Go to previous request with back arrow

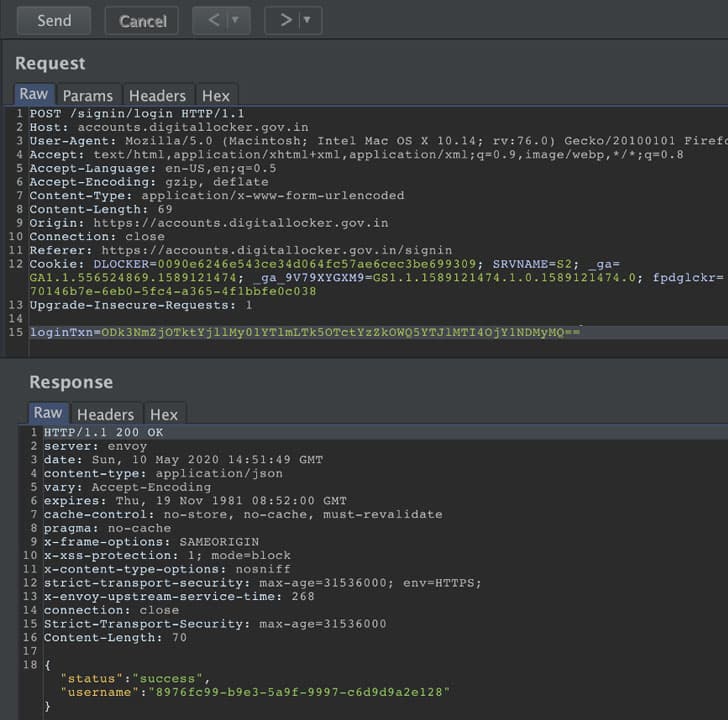click(x=214, y=20)
